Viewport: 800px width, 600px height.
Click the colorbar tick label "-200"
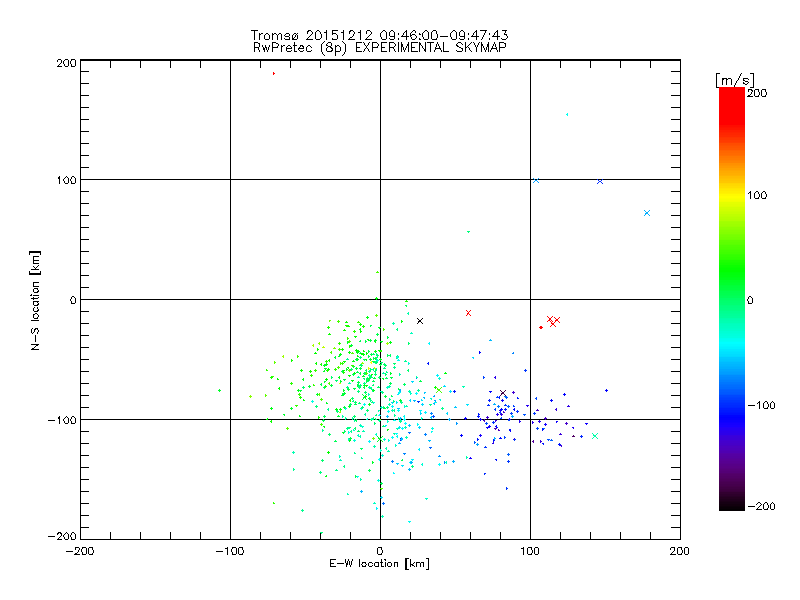tap(761, 506)
